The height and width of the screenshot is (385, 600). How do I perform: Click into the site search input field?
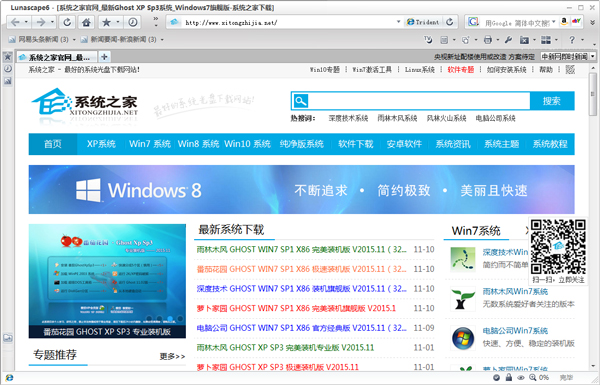click(419, 101)
